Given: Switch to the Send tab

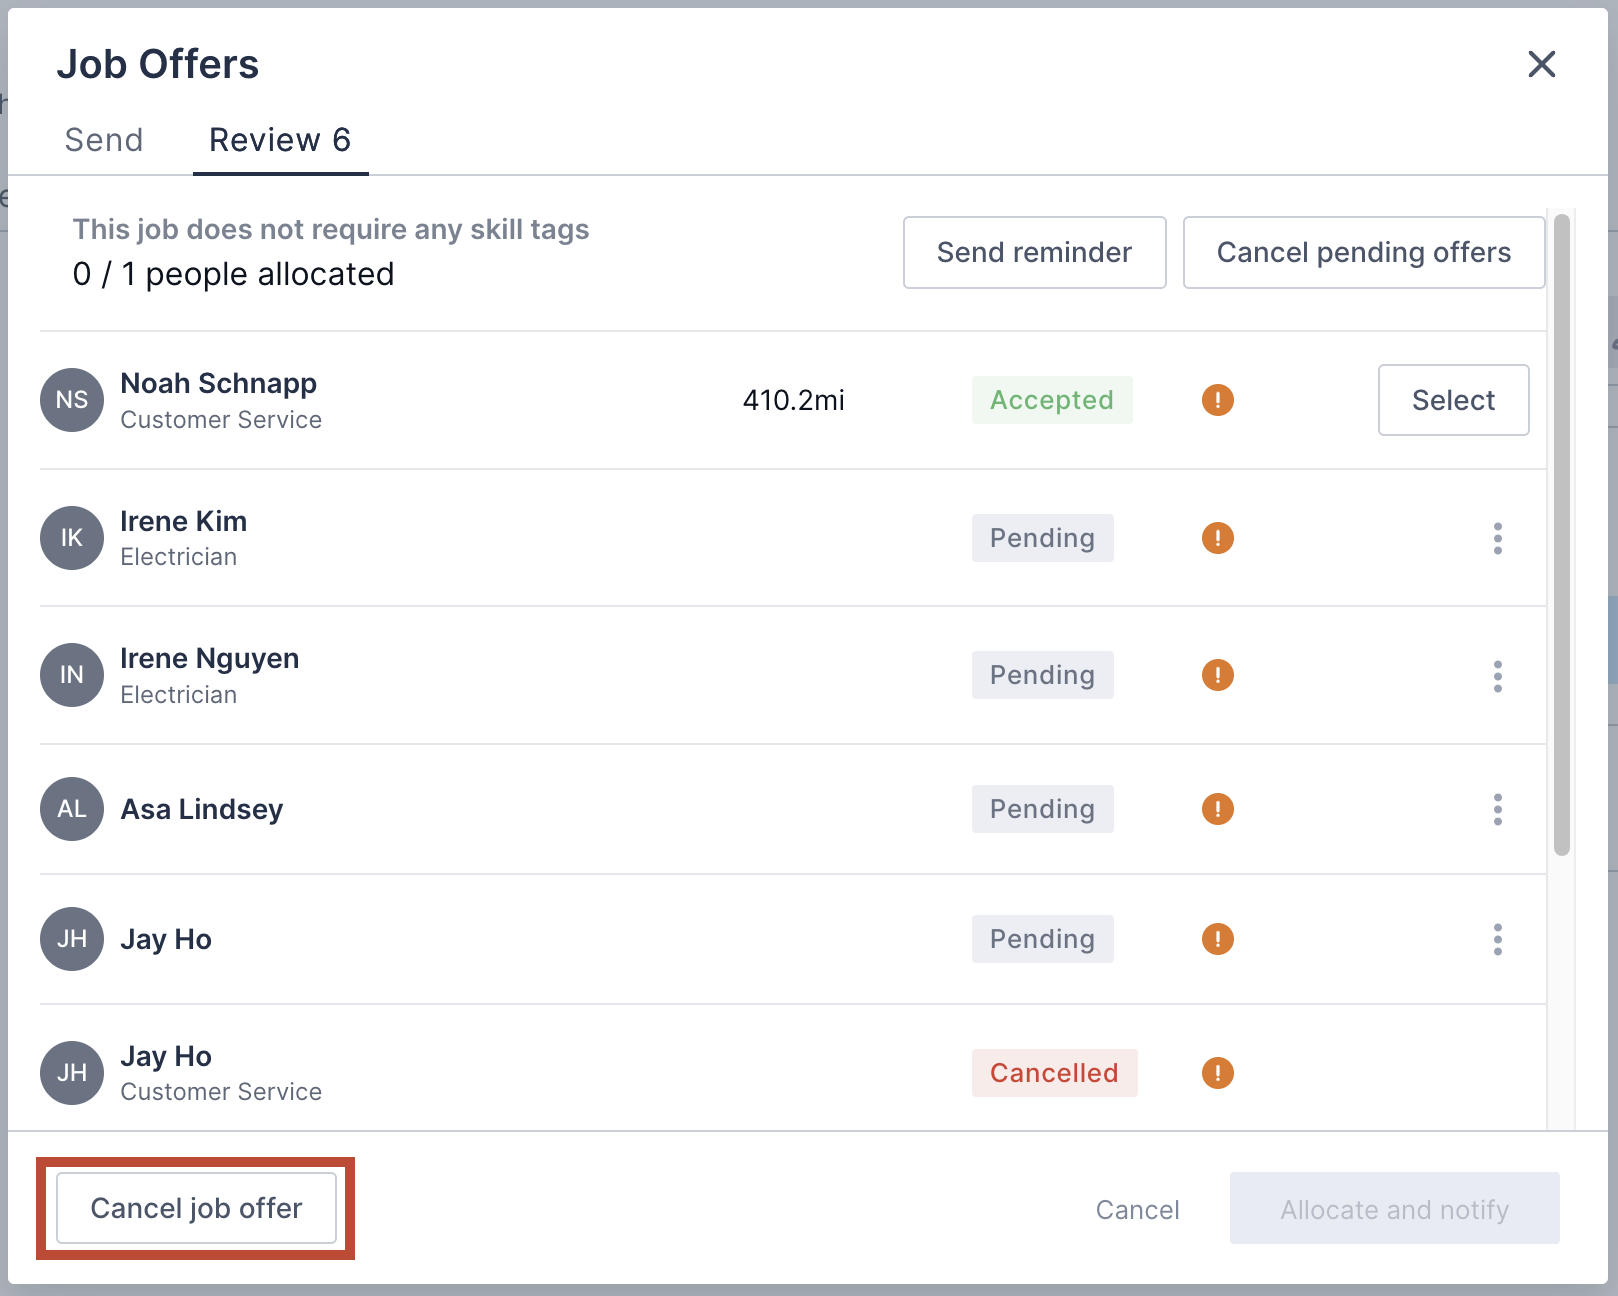Looking at the screenshot, I should [104, 140].
